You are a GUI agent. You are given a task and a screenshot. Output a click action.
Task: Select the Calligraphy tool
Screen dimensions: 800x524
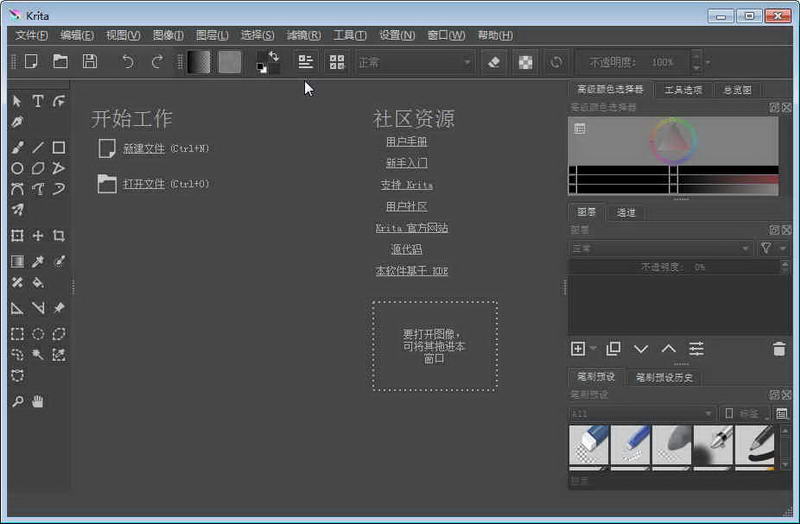coord(17,122)
